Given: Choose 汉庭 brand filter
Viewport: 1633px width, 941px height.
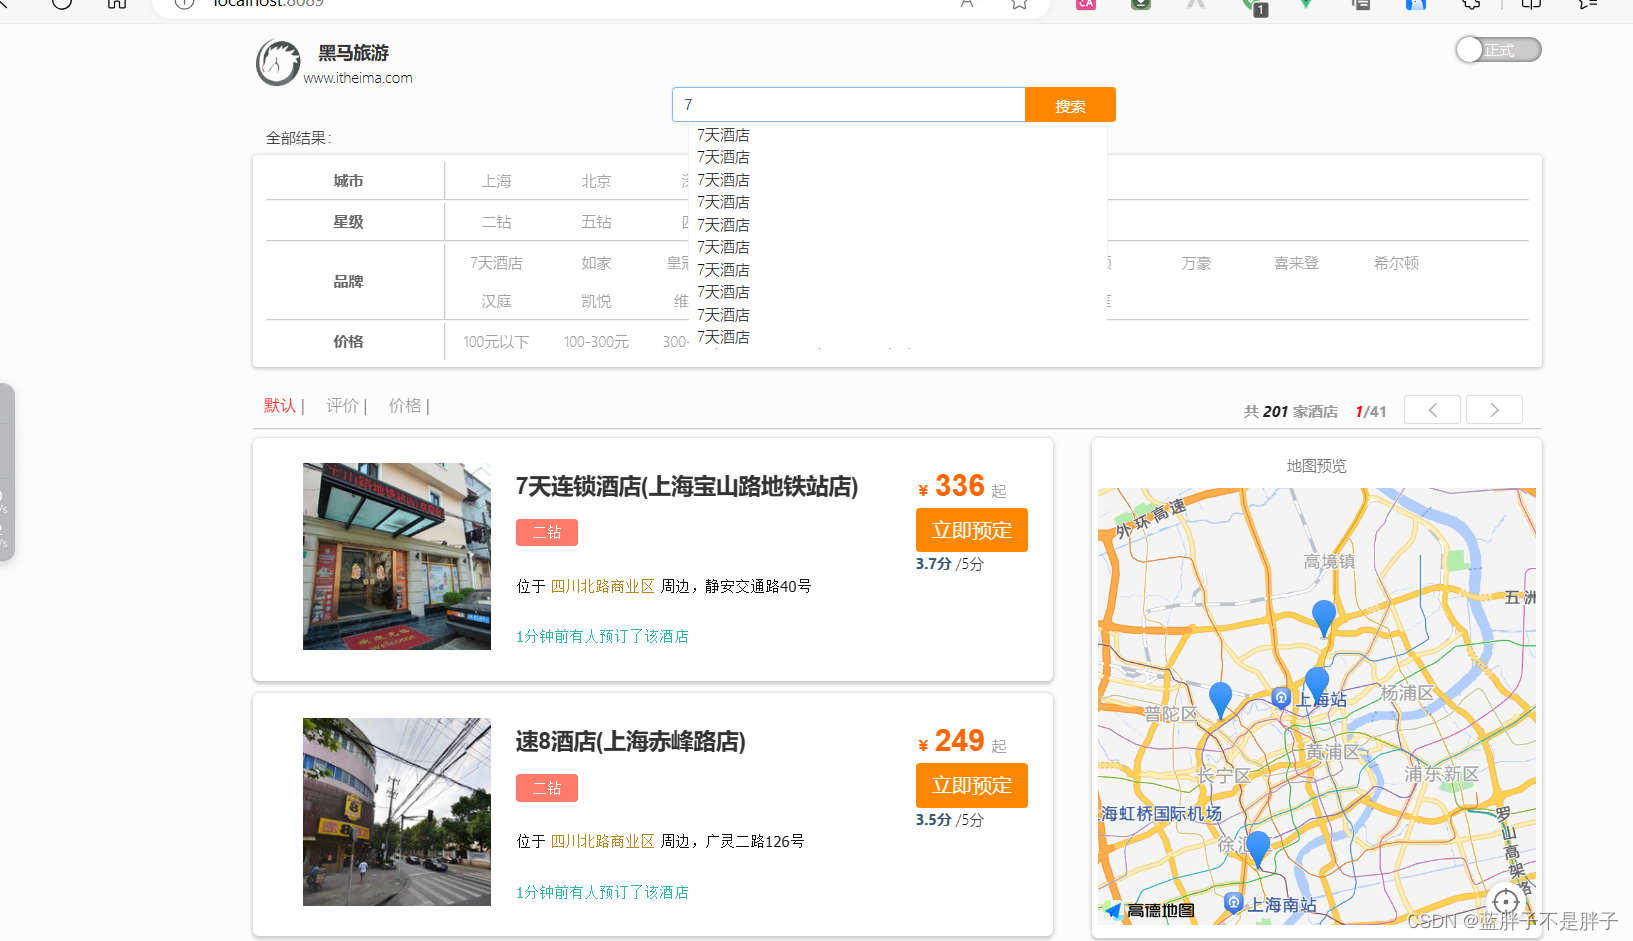Looking at the screenshot, I should 496,301.
